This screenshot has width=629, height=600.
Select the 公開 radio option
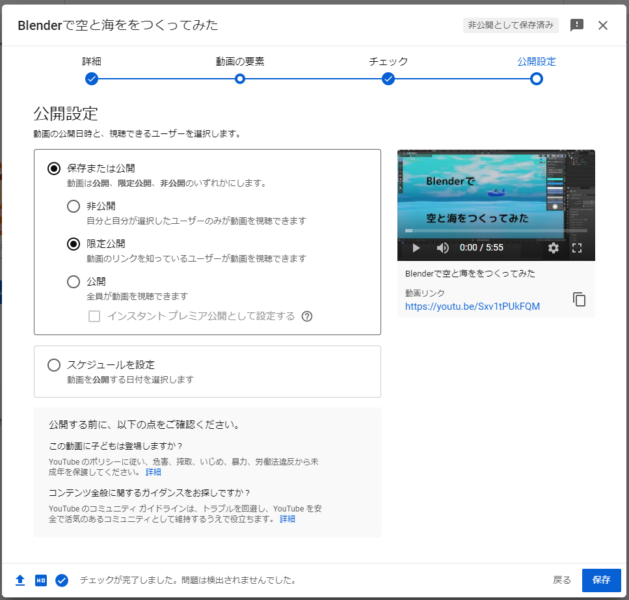click(x=73, y=282)
